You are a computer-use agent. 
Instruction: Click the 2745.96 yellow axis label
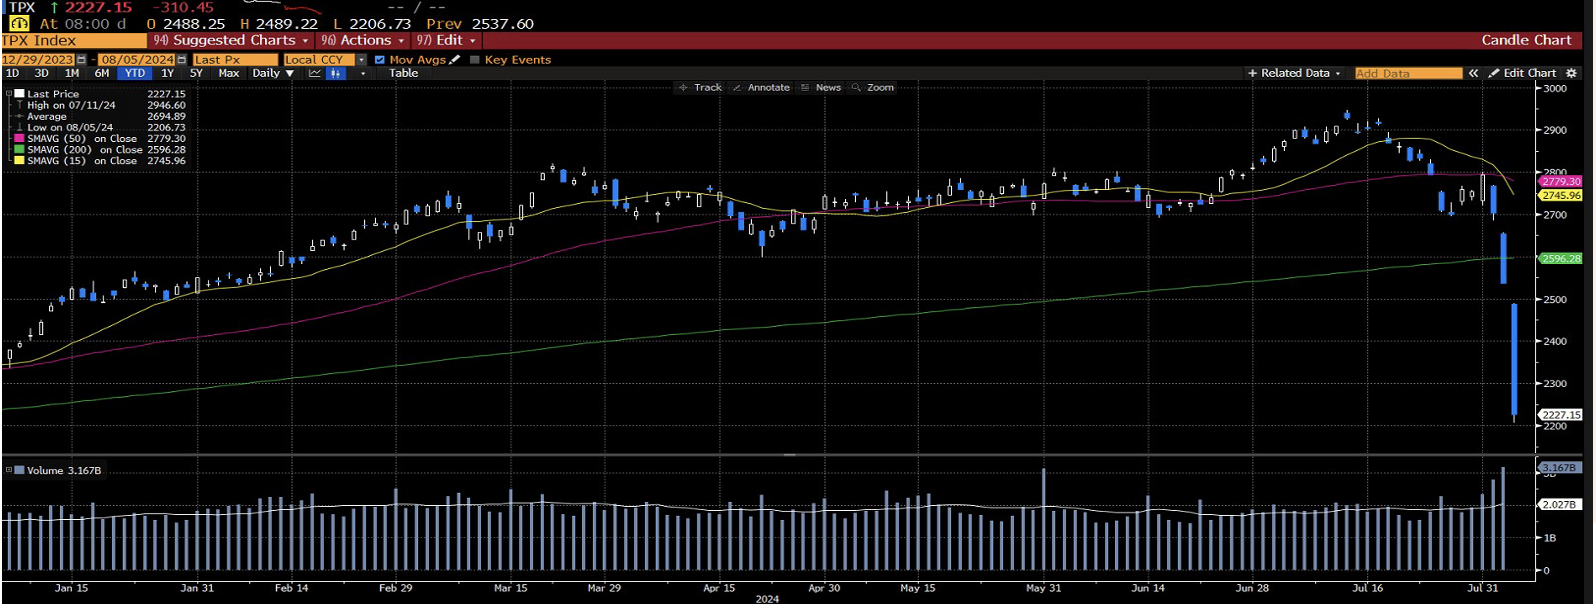[x=1560, y=195]
